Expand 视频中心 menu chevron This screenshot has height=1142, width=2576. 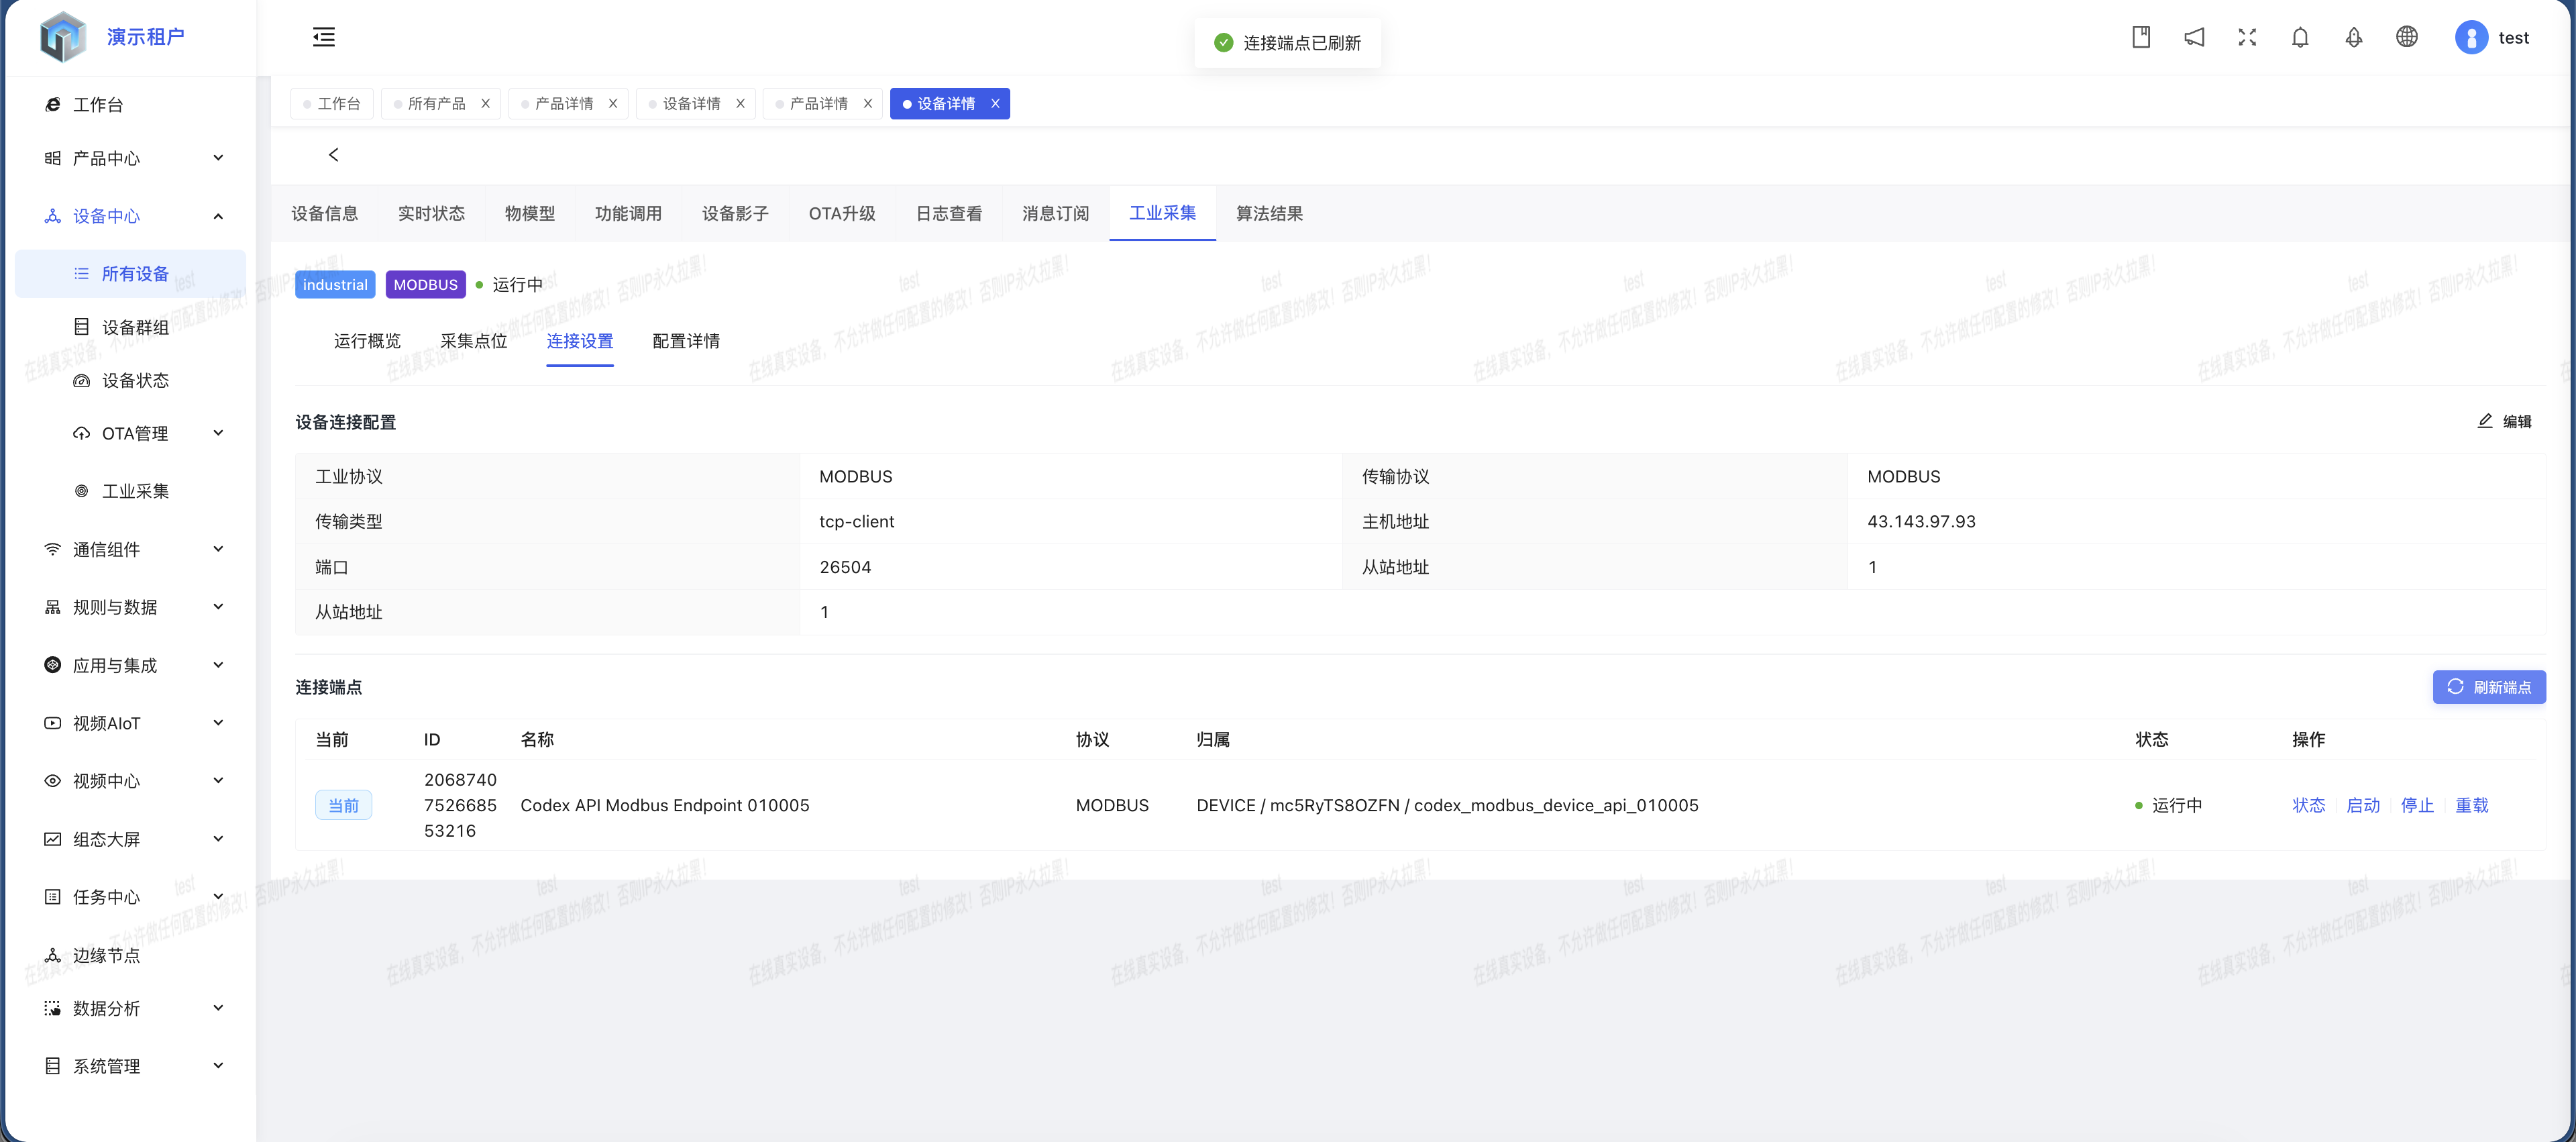tap(218, 781)
